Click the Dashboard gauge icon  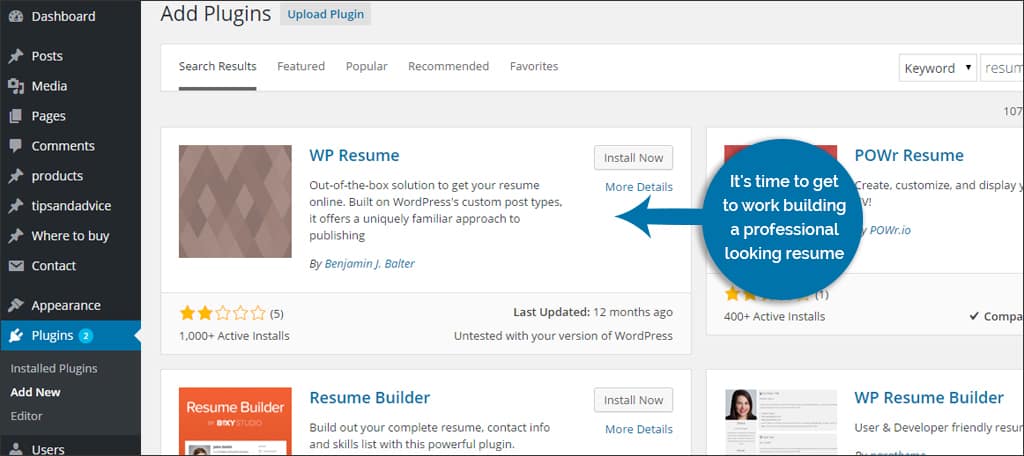pyautogui.click(x=16, y=16)
